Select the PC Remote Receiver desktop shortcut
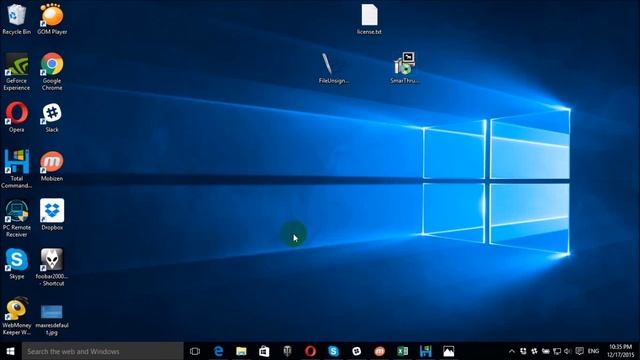 (16, 218)
